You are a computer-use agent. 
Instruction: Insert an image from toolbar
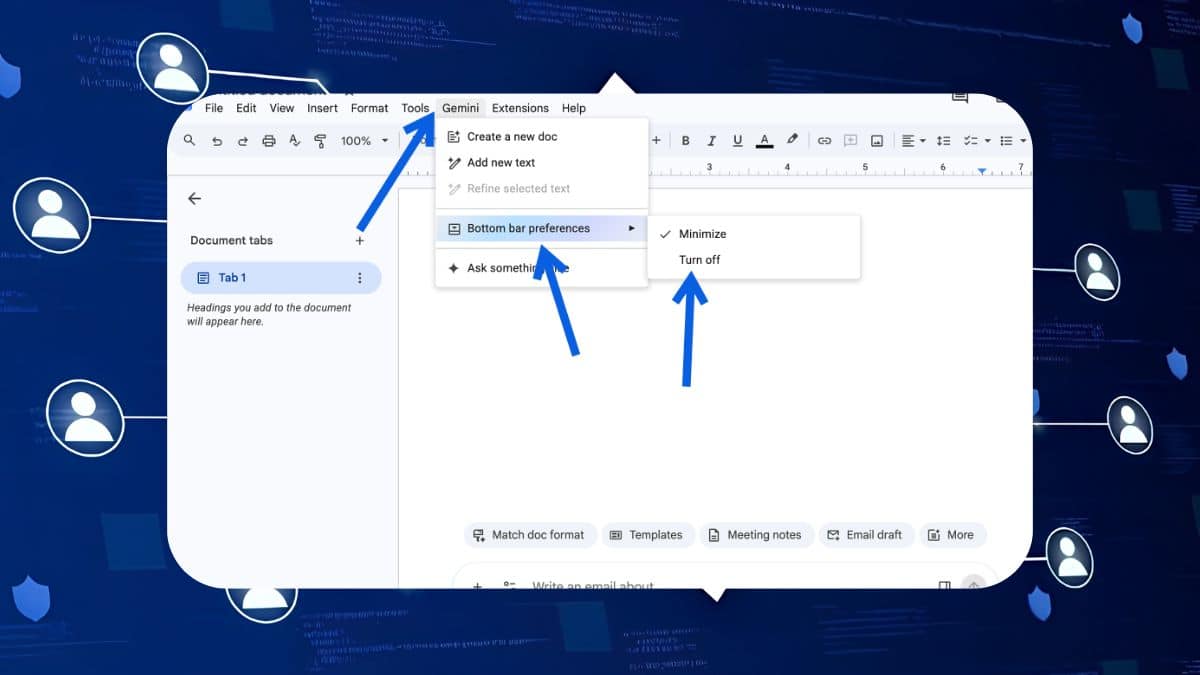click(877, 141)
